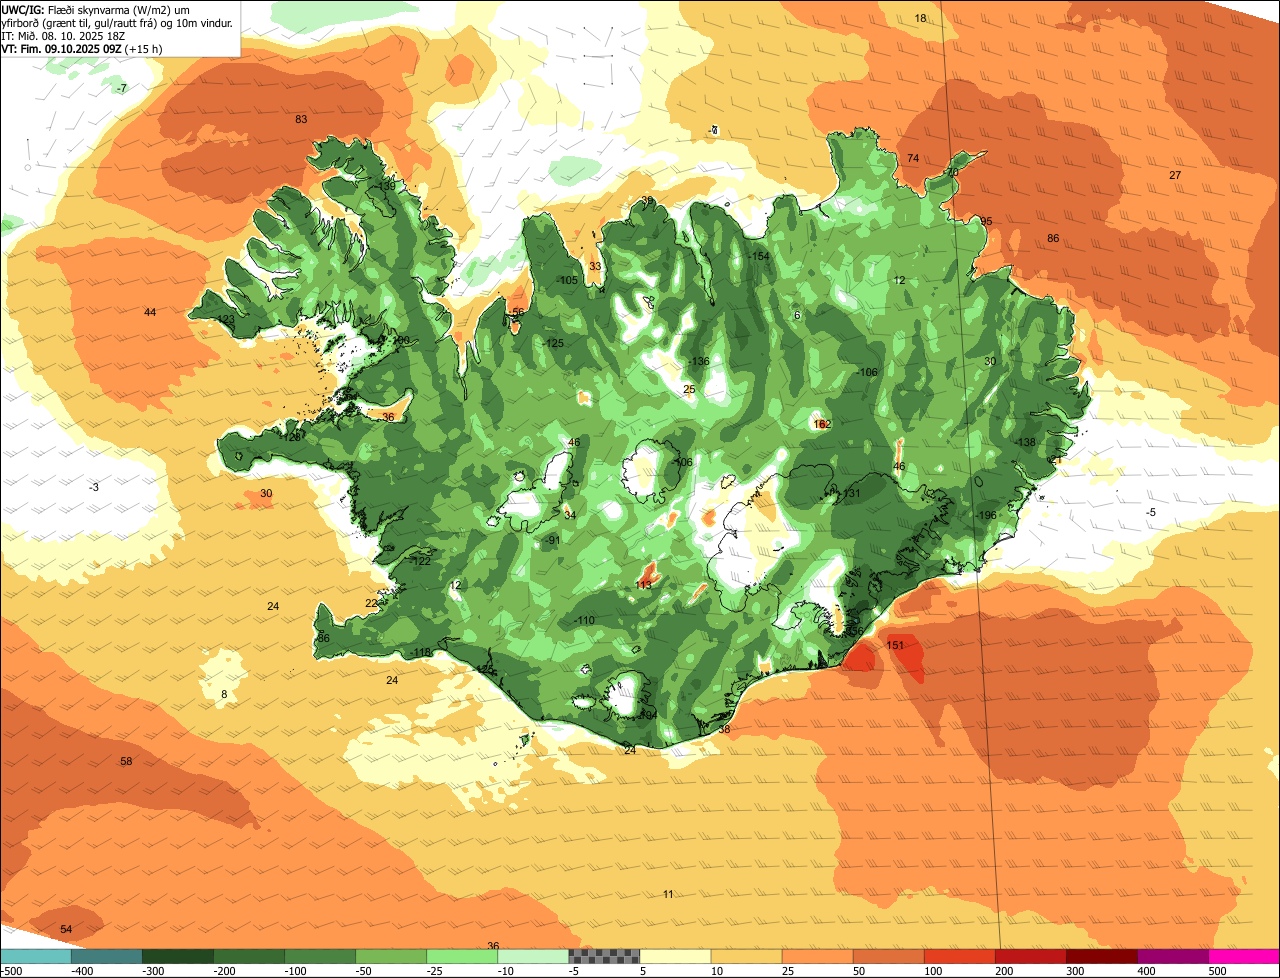Click the value -3 in western ocean
The width and height of the screenshot is (1280, 978).
[x=94, y=488]
